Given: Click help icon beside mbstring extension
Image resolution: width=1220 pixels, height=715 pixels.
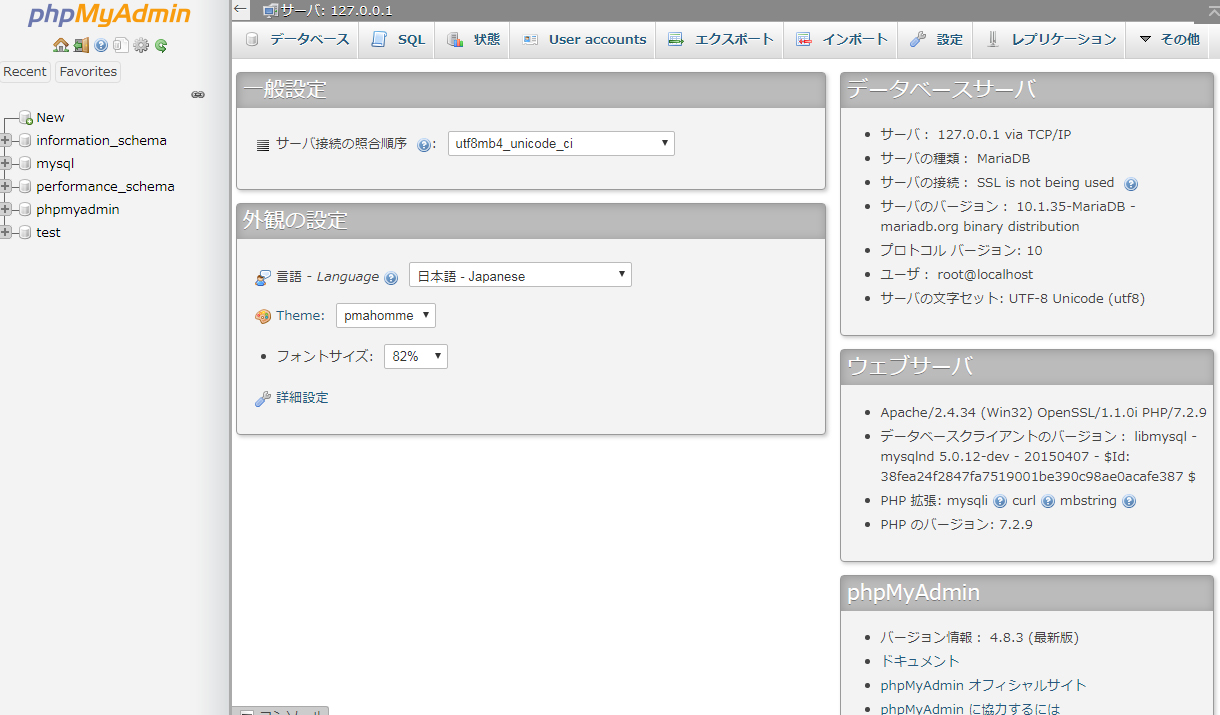Looking at the screenshot, I should pos(1129,502).
